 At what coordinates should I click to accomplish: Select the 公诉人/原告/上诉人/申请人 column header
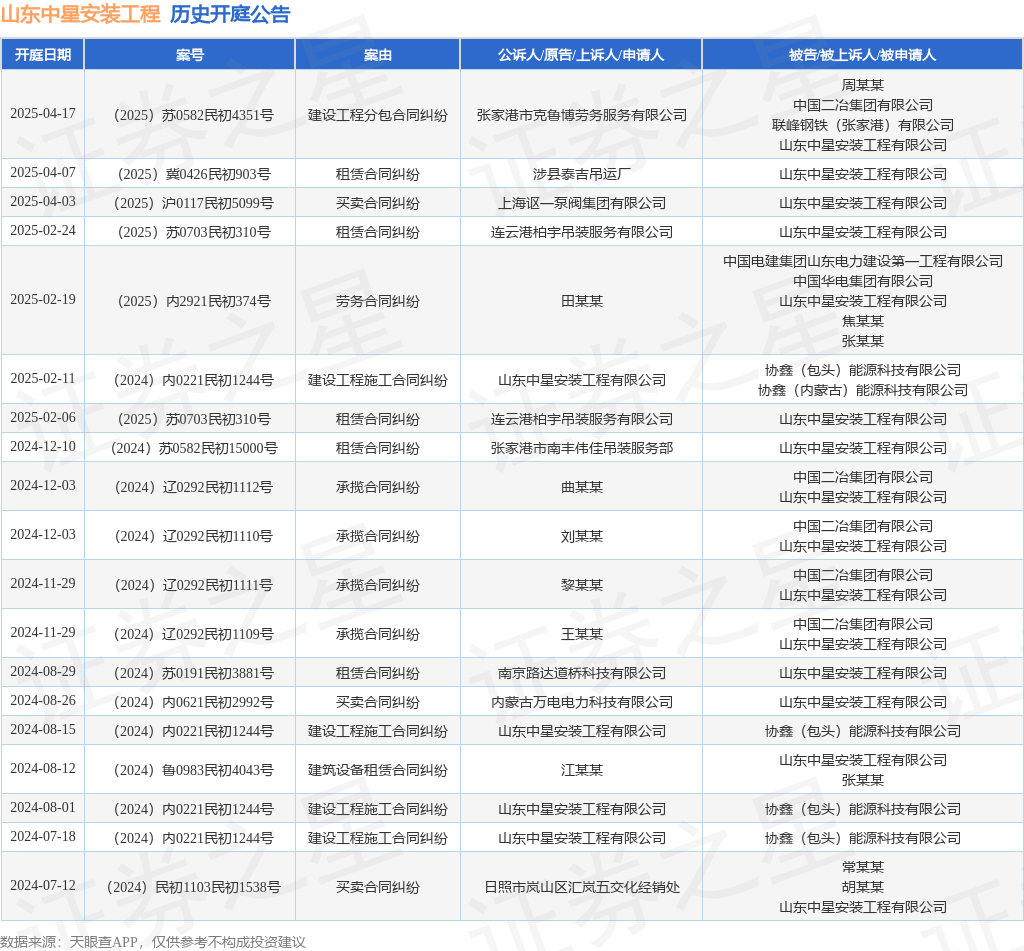(581, 55)
